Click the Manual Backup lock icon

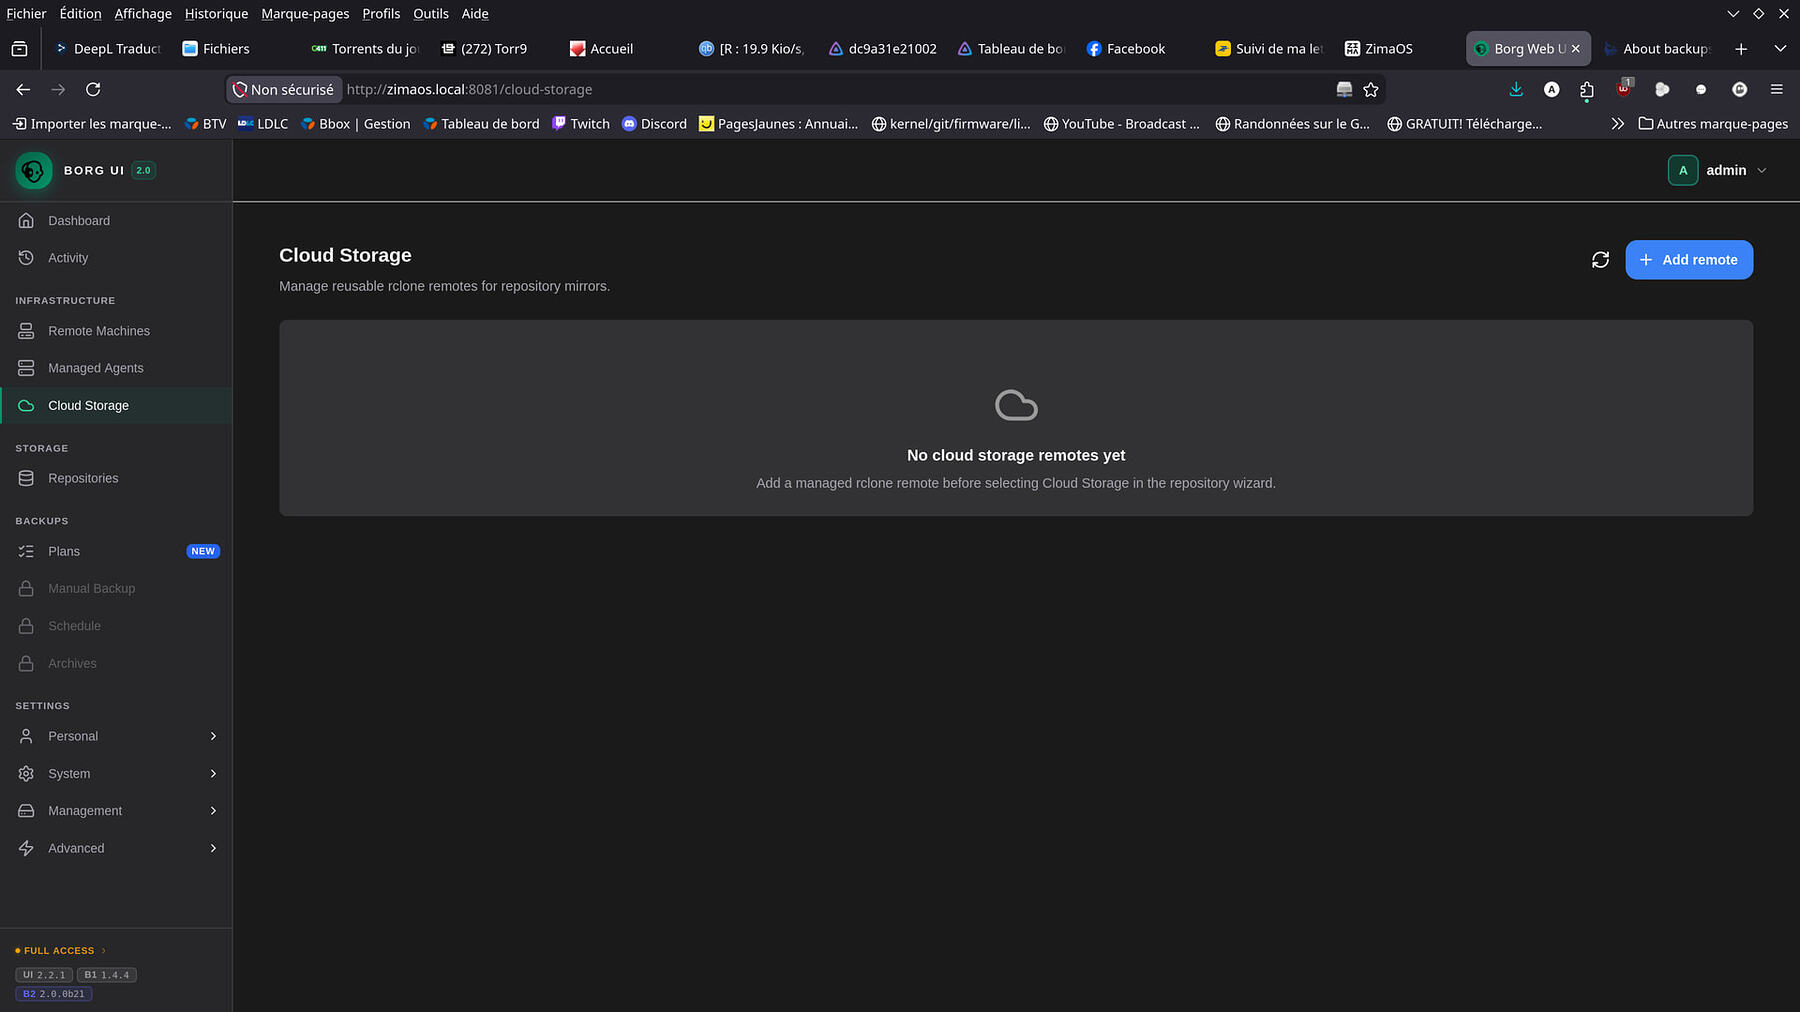26,589
